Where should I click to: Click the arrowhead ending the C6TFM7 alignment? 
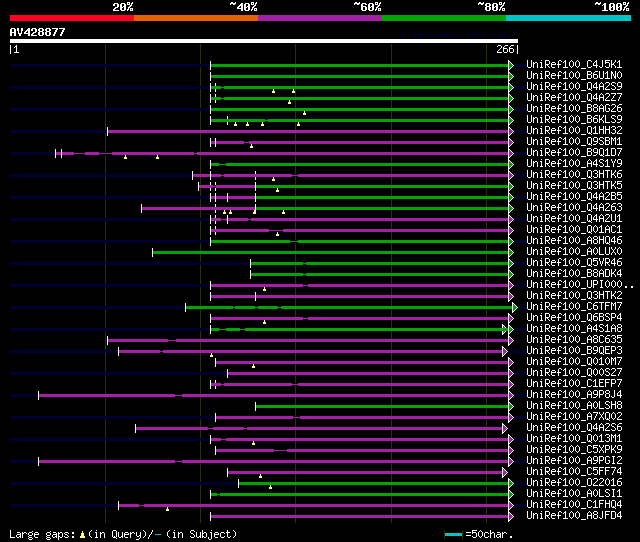click(515, 307)
